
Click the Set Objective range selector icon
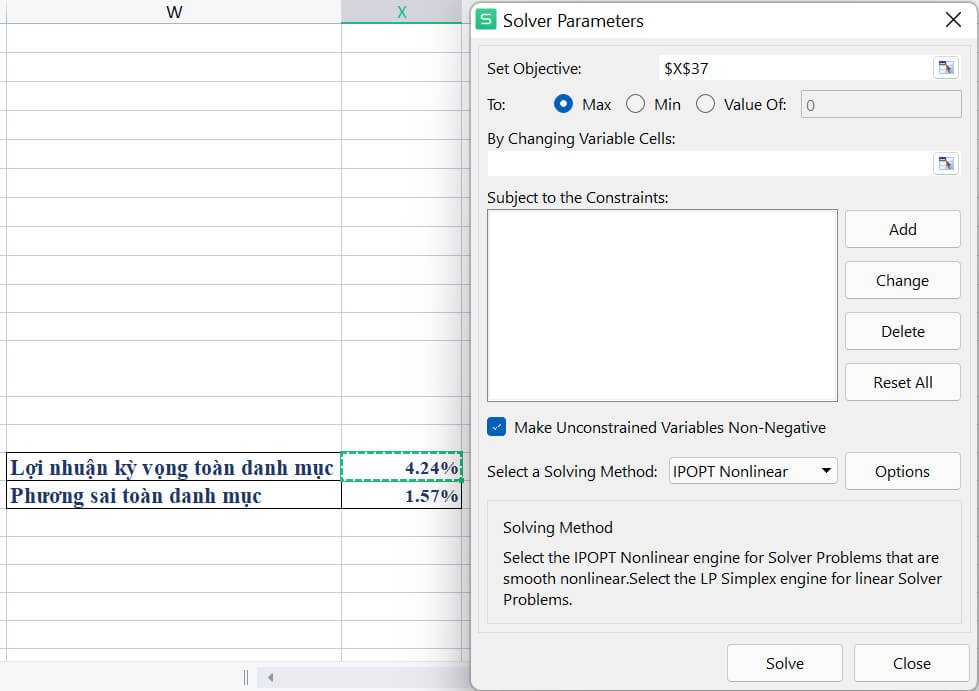coord(946,67)
